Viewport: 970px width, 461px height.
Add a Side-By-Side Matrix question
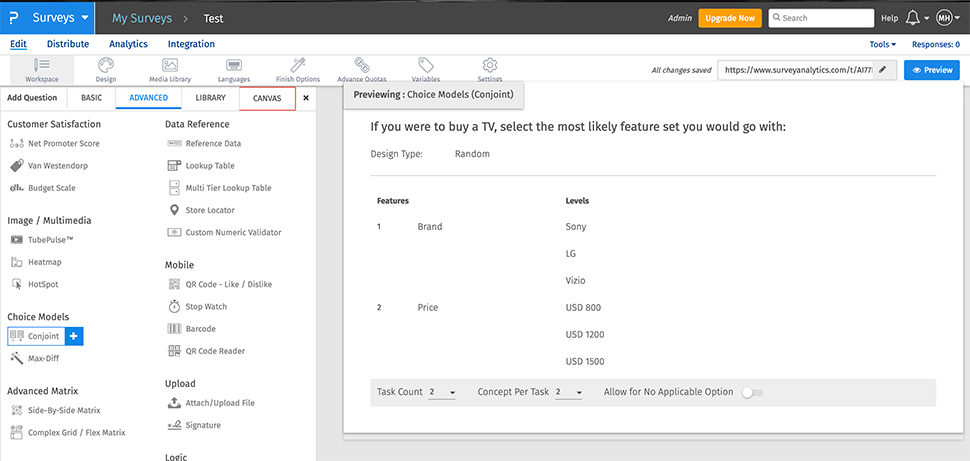coord(55,410)
